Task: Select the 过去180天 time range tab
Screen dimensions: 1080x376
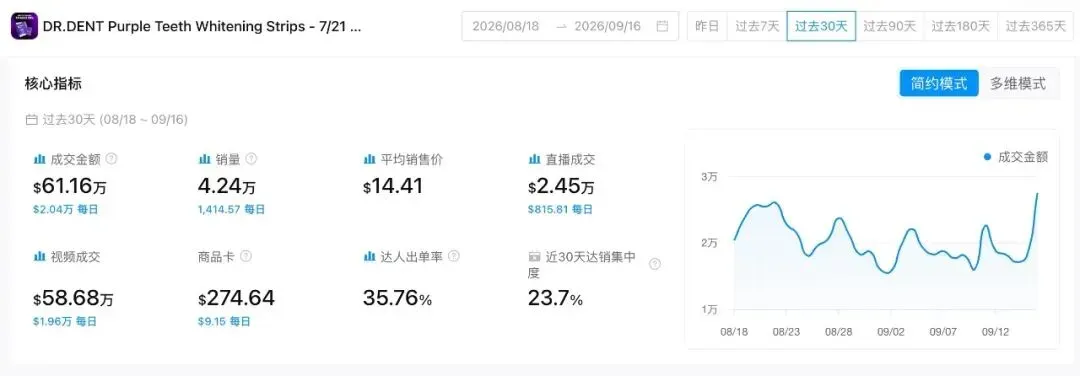Action: pos(961,26)
